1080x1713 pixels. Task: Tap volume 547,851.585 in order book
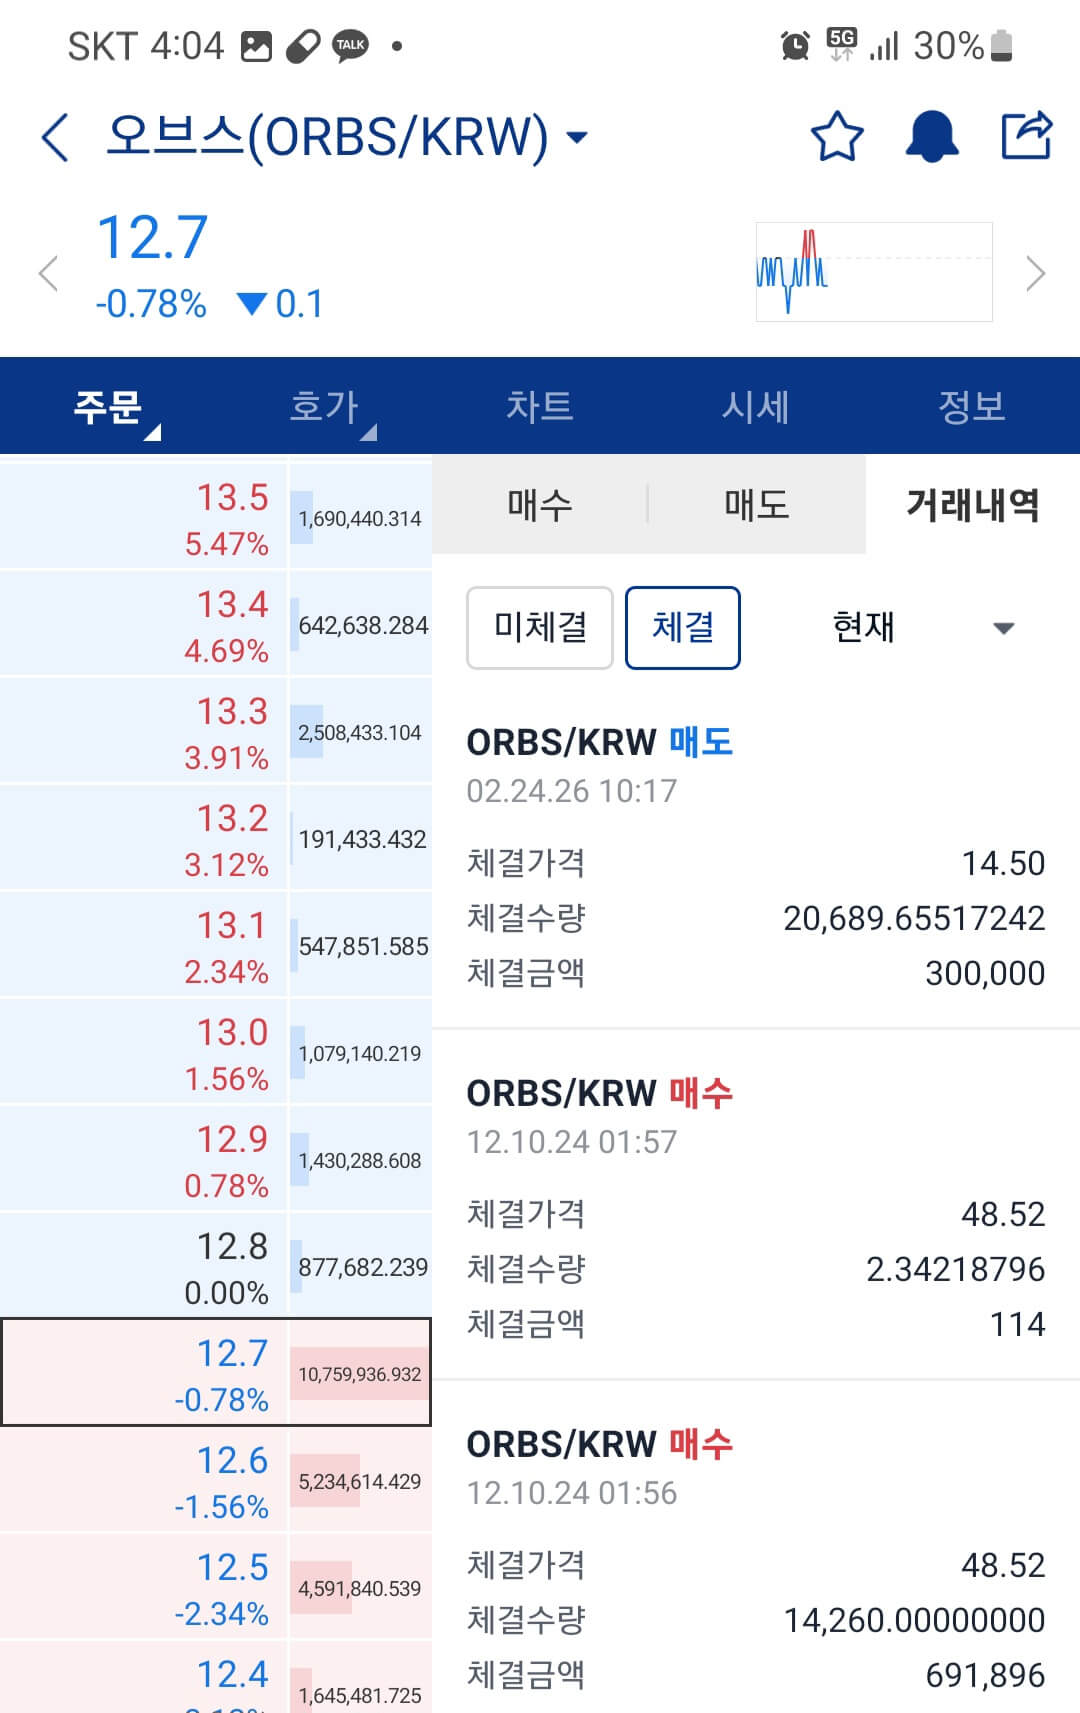click(363, 947)
